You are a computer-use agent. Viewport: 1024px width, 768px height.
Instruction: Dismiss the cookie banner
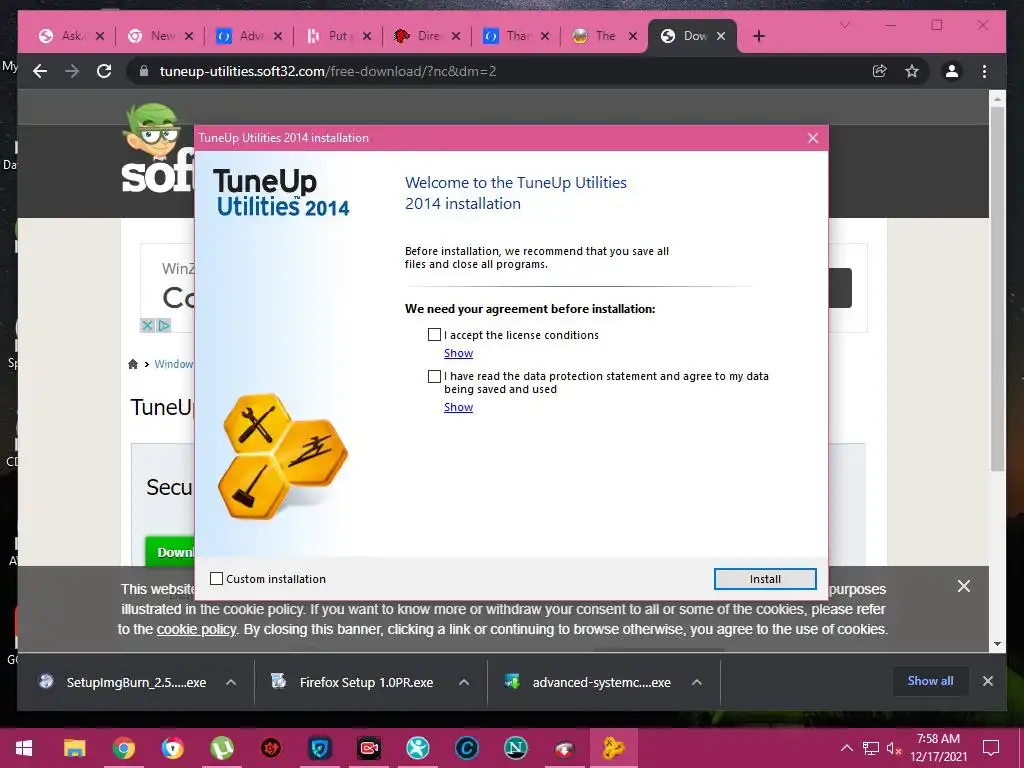[963, 586]
